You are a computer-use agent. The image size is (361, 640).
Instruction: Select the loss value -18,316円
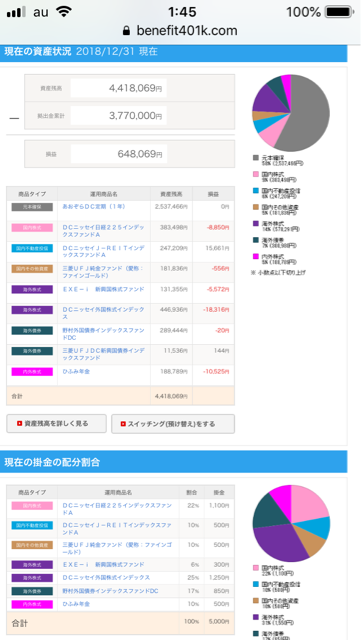click(x=216, y=309)
